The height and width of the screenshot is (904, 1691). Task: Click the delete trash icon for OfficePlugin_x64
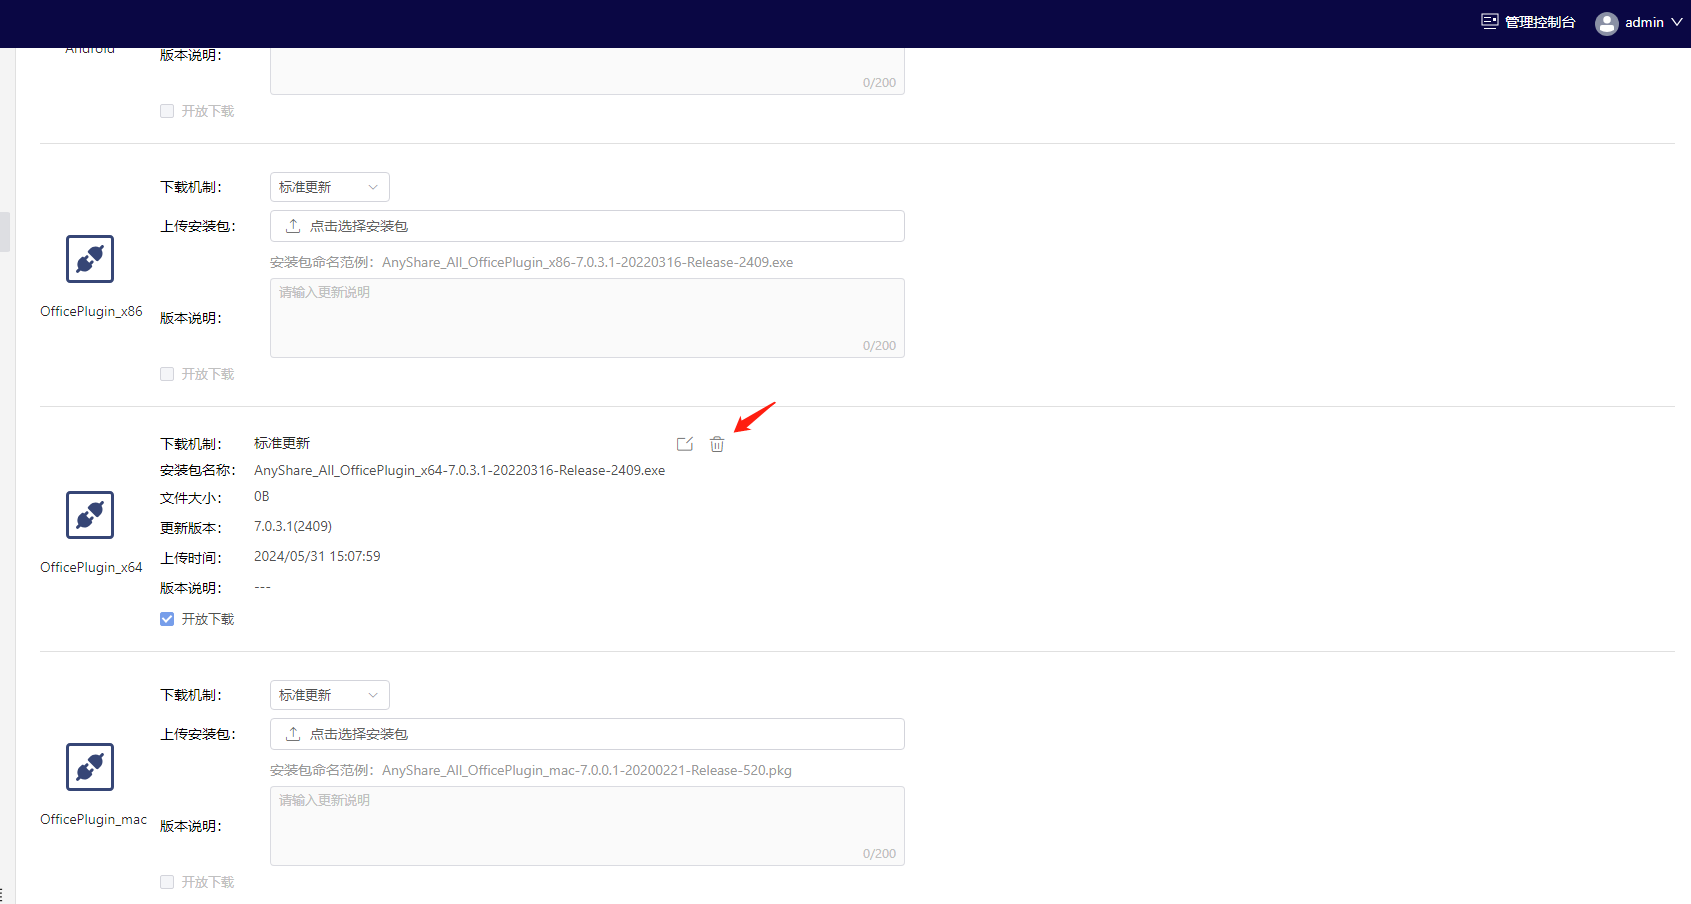[x=717, y=444]
